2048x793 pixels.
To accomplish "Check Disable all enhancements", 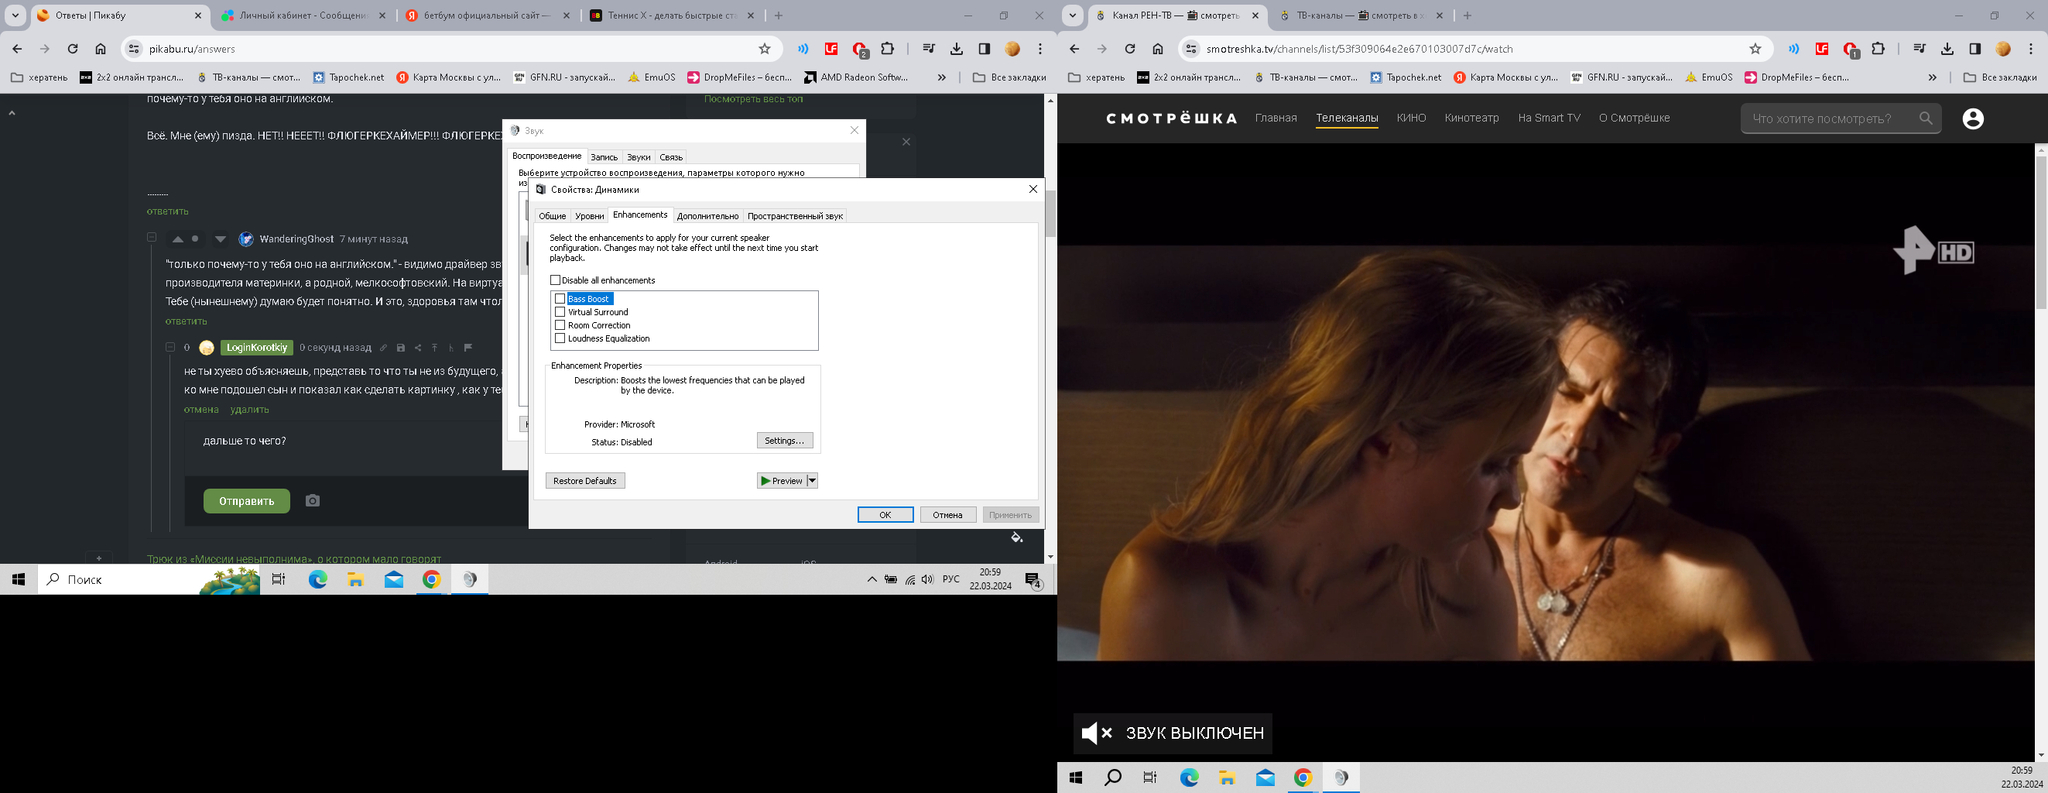I will click(555, 280).
